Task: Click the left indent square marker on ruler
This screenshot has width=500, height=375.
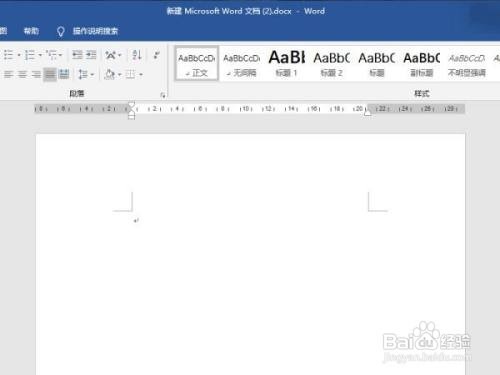Action: point(132,117)
